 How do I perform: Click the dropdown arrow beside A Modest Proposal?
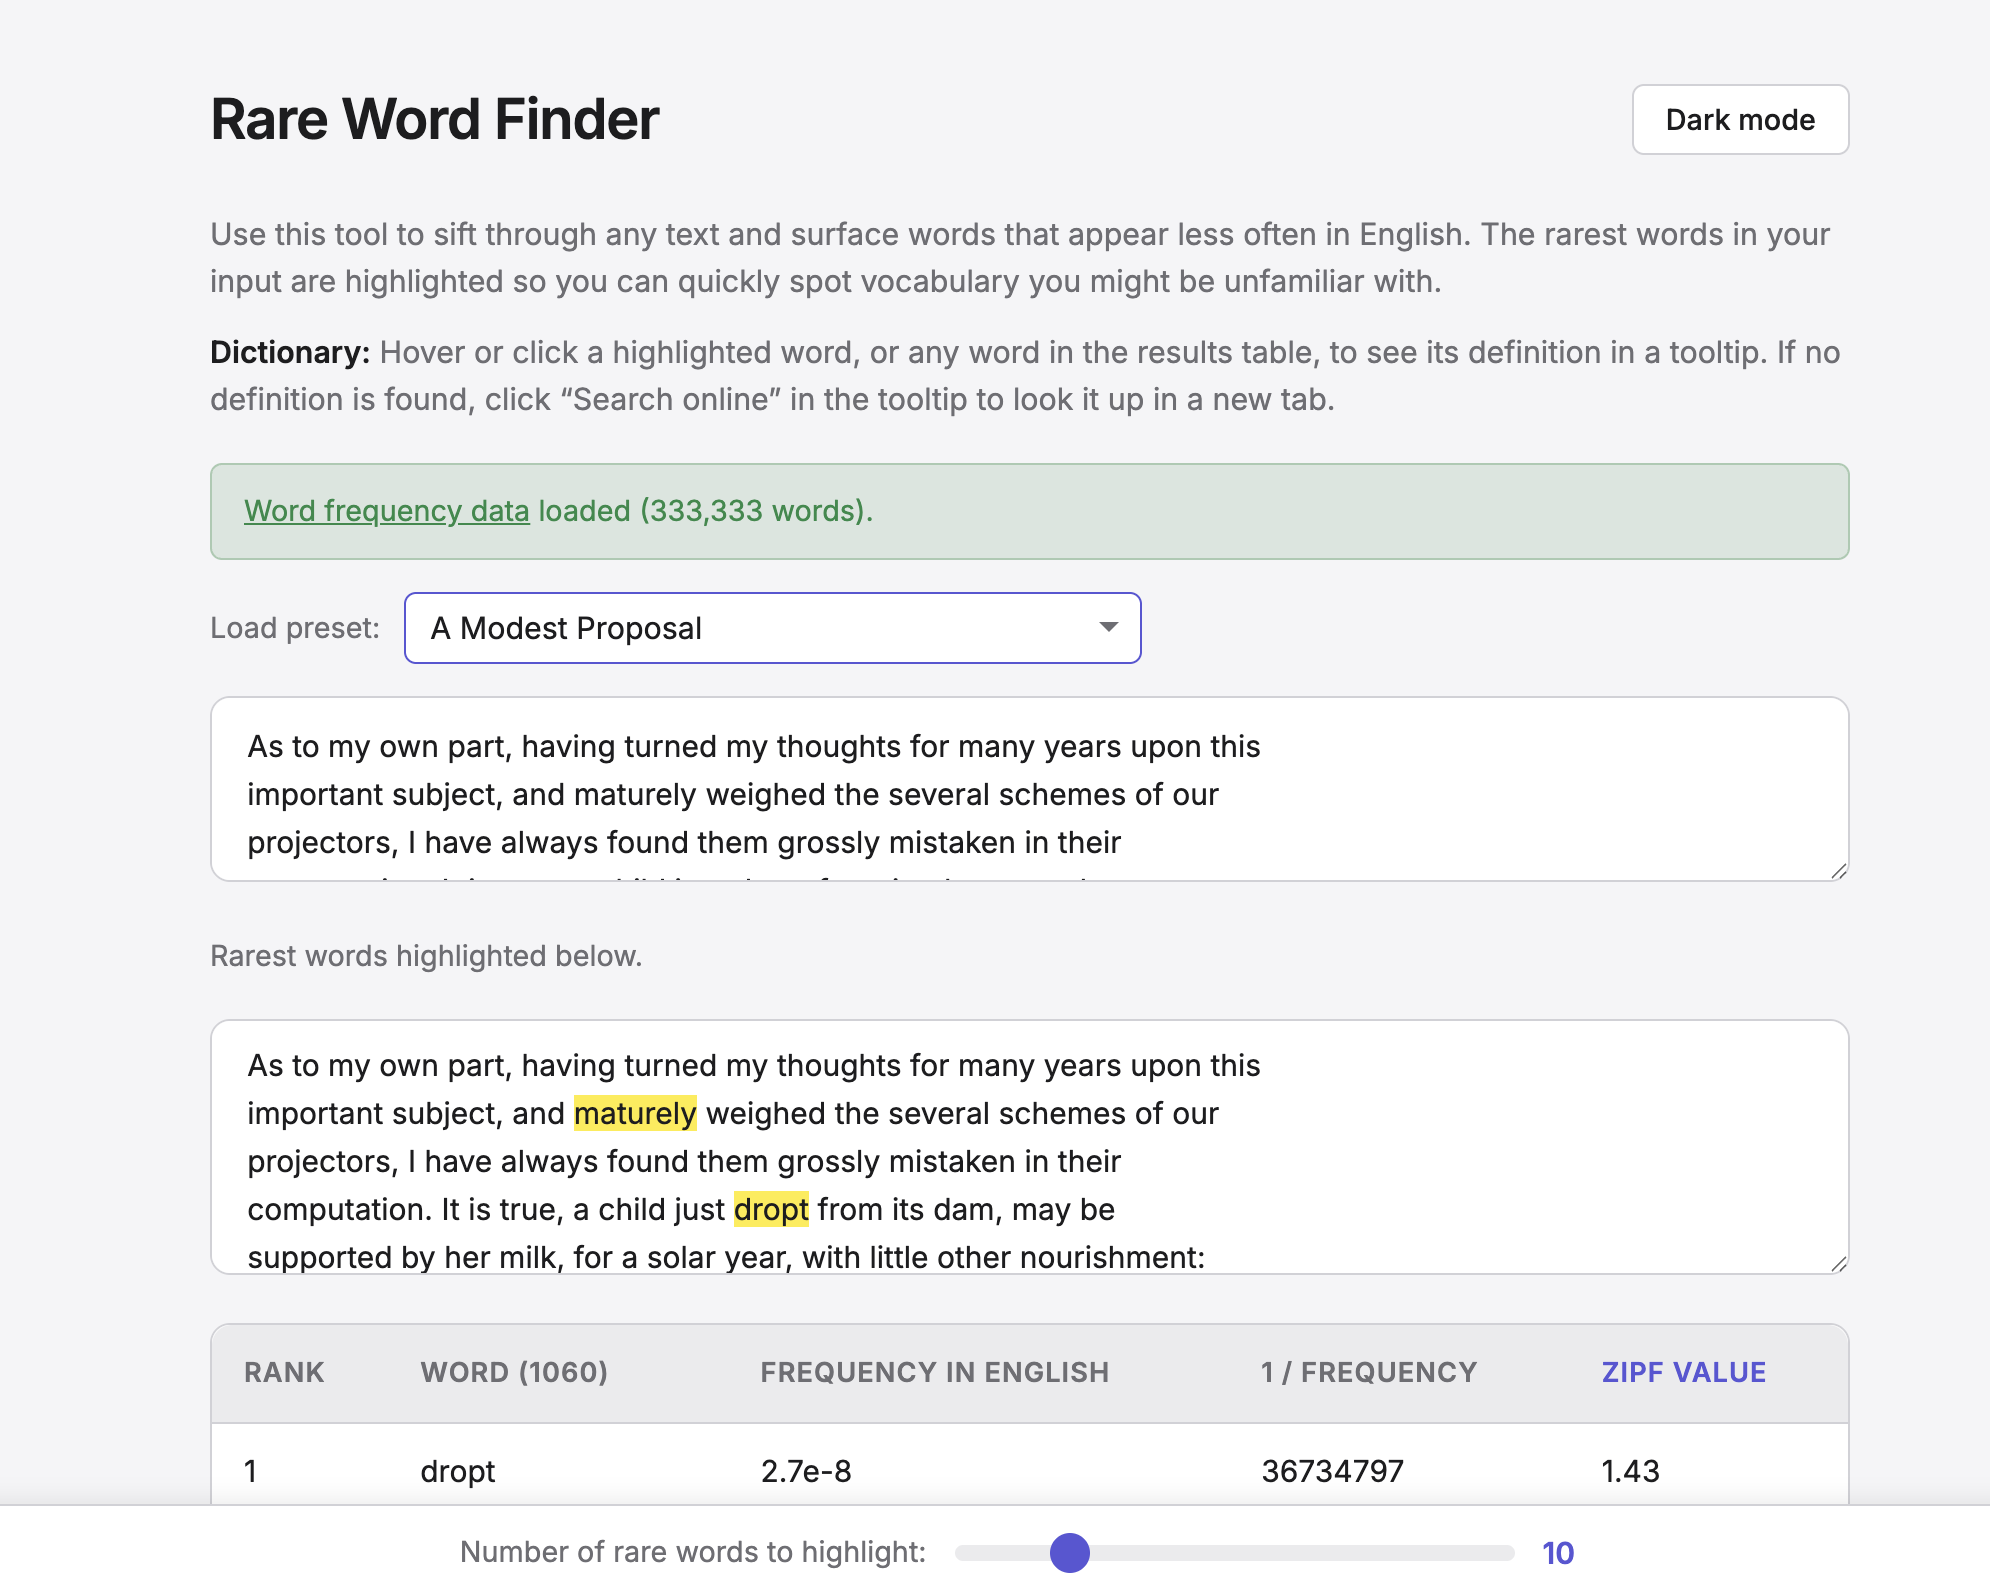pyautogui.click(x=1107, y=627)
